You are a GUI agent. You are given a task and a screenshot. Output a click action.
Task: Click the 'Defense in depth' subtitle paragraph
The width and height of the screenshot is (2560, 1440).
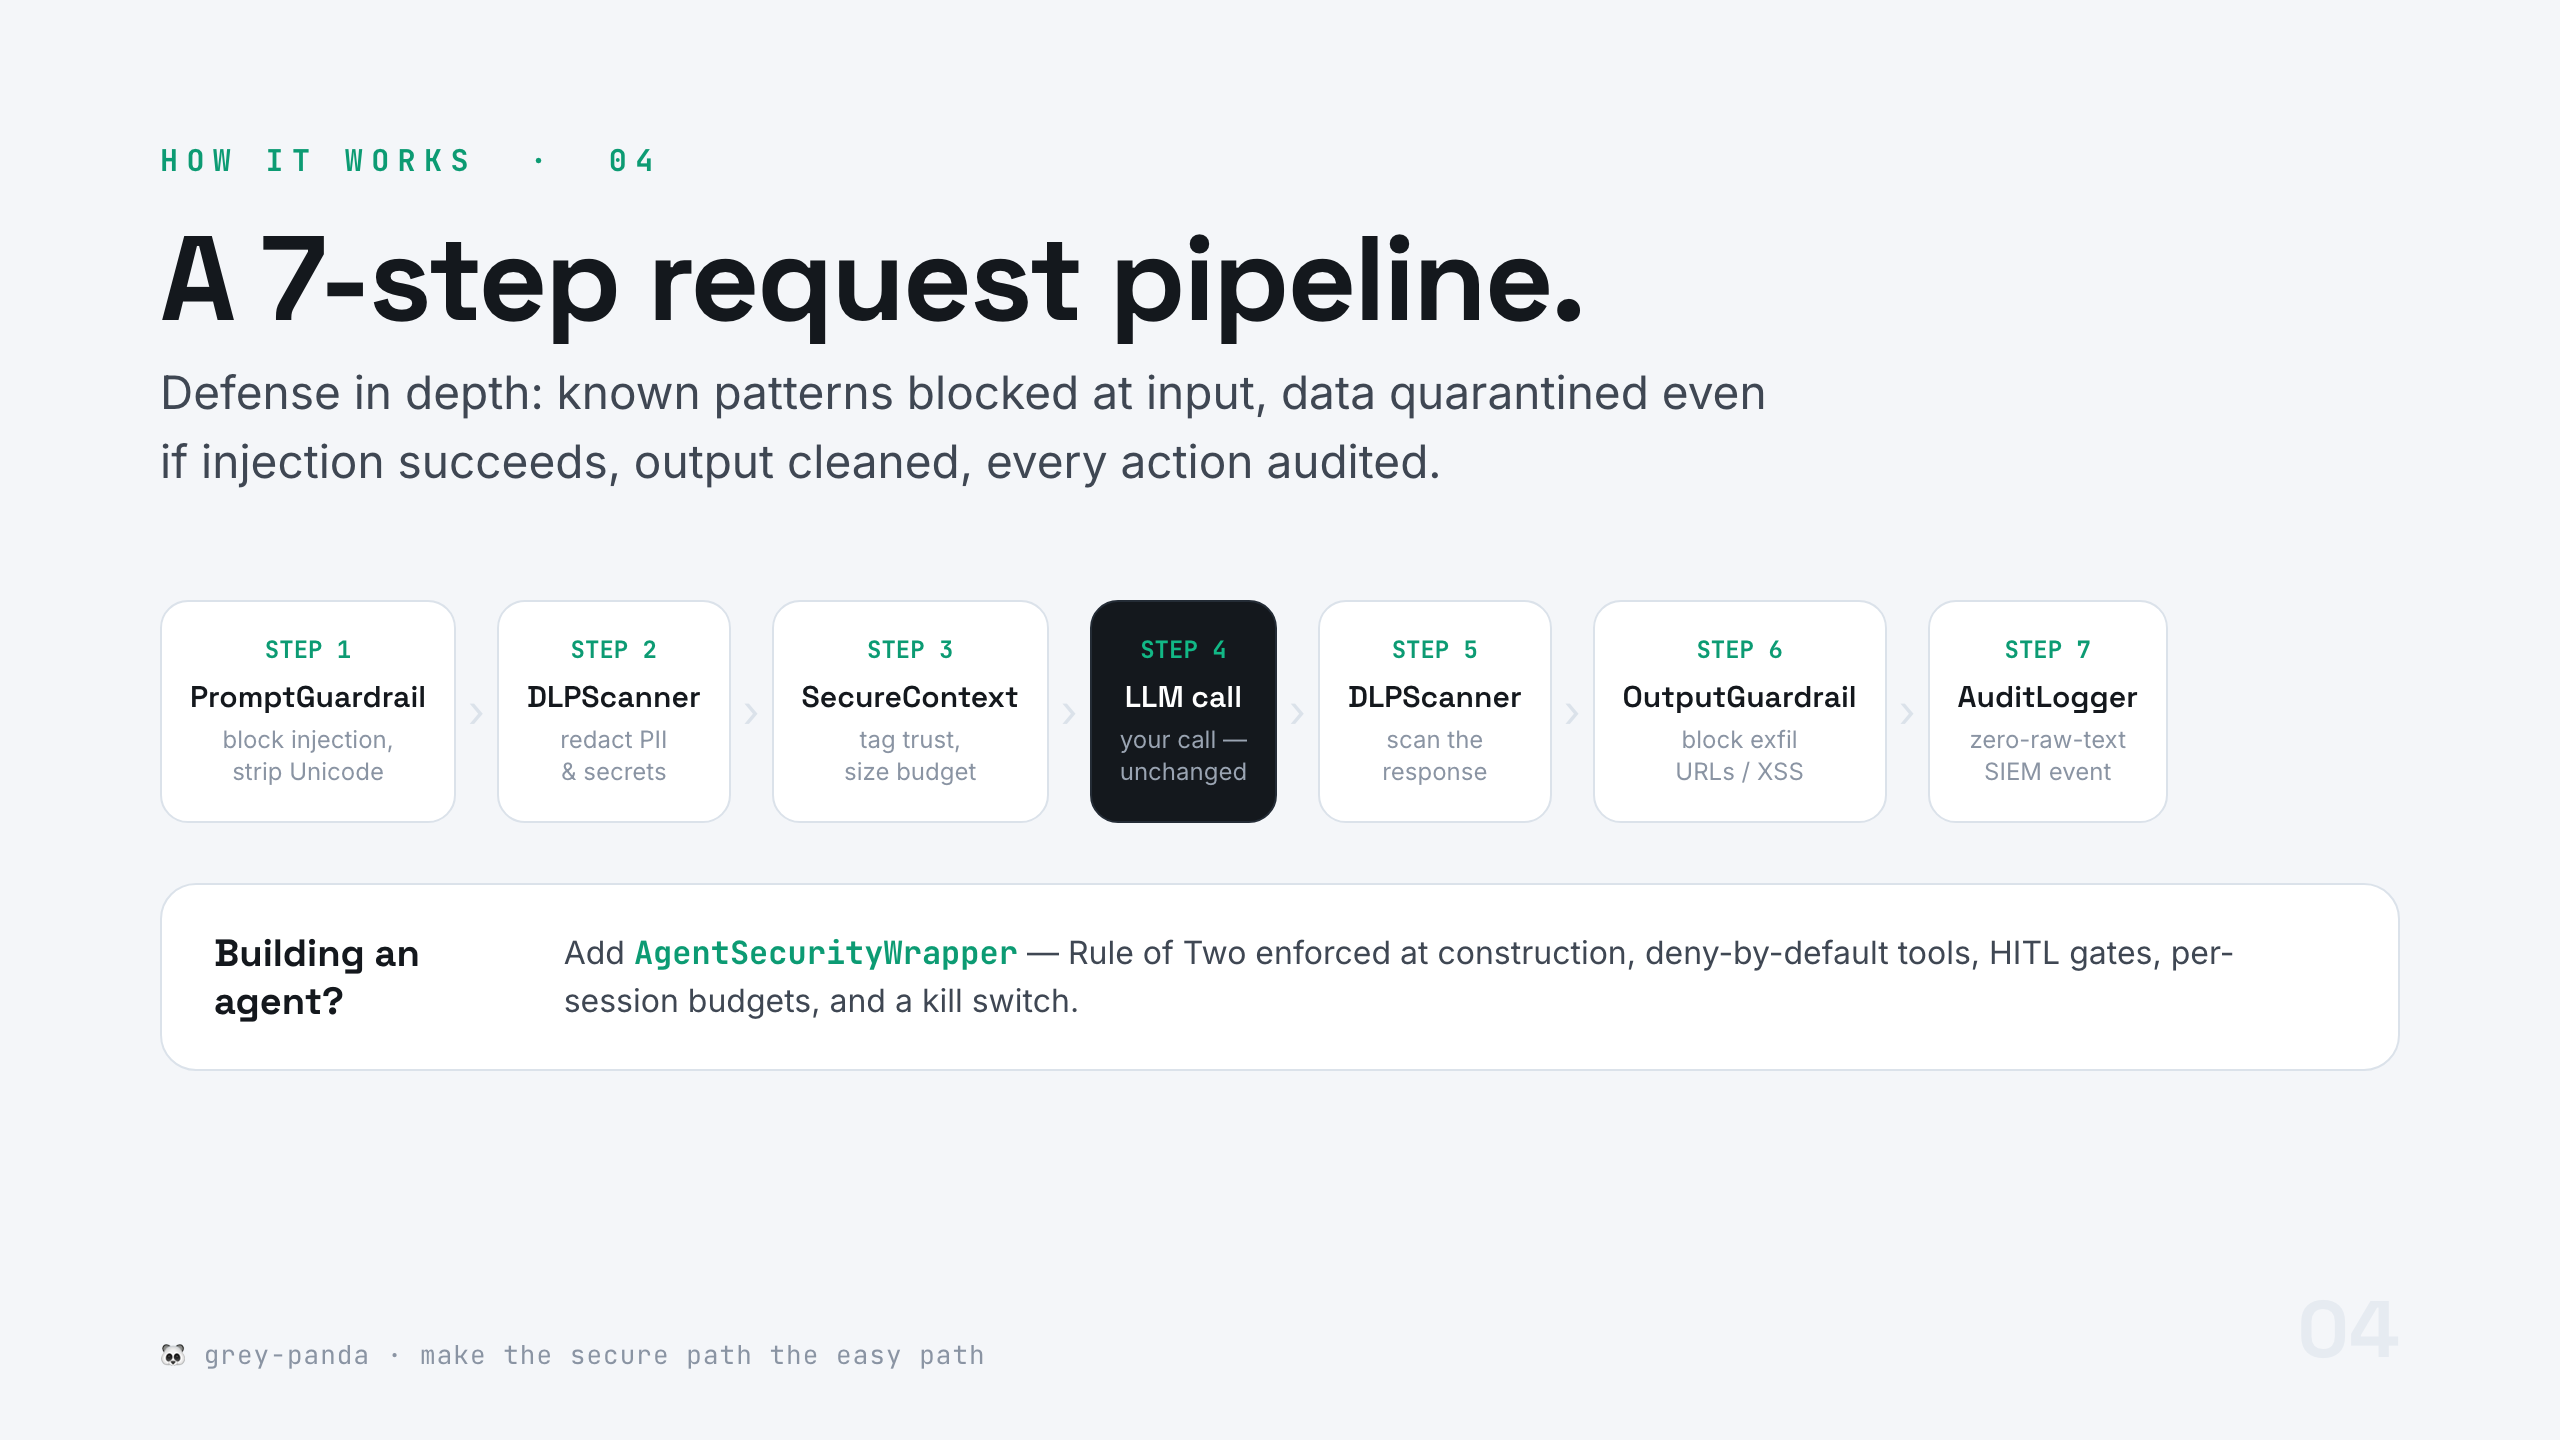click(x=963, y=427)
